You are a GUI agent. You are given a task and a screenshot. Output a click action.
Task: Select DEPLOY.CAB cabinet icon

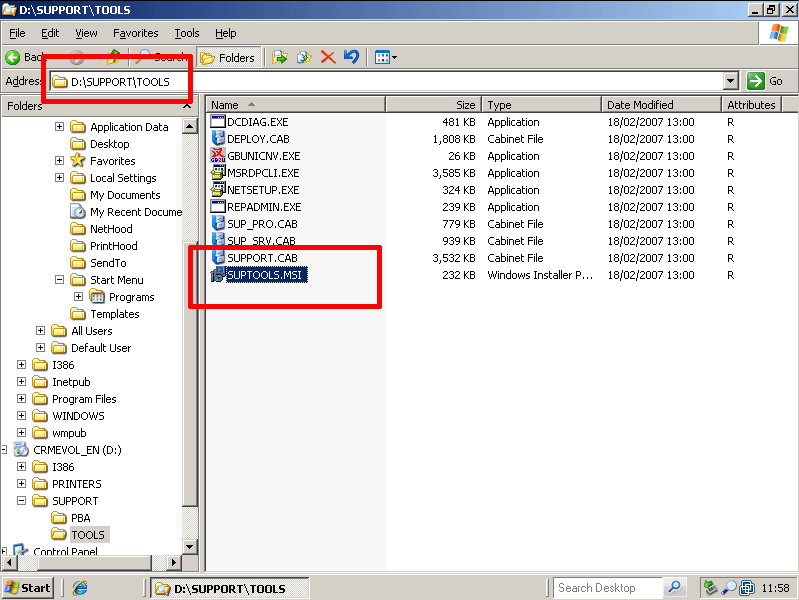pos(218,139)
